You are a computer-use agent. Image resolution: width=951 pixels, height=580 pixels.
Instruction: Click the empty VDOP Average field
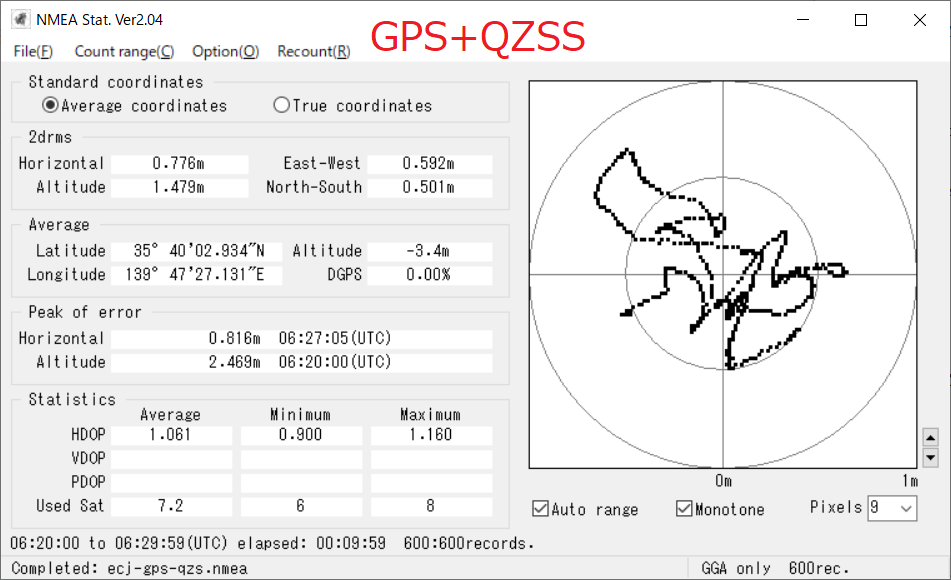[x=172, y=459]
